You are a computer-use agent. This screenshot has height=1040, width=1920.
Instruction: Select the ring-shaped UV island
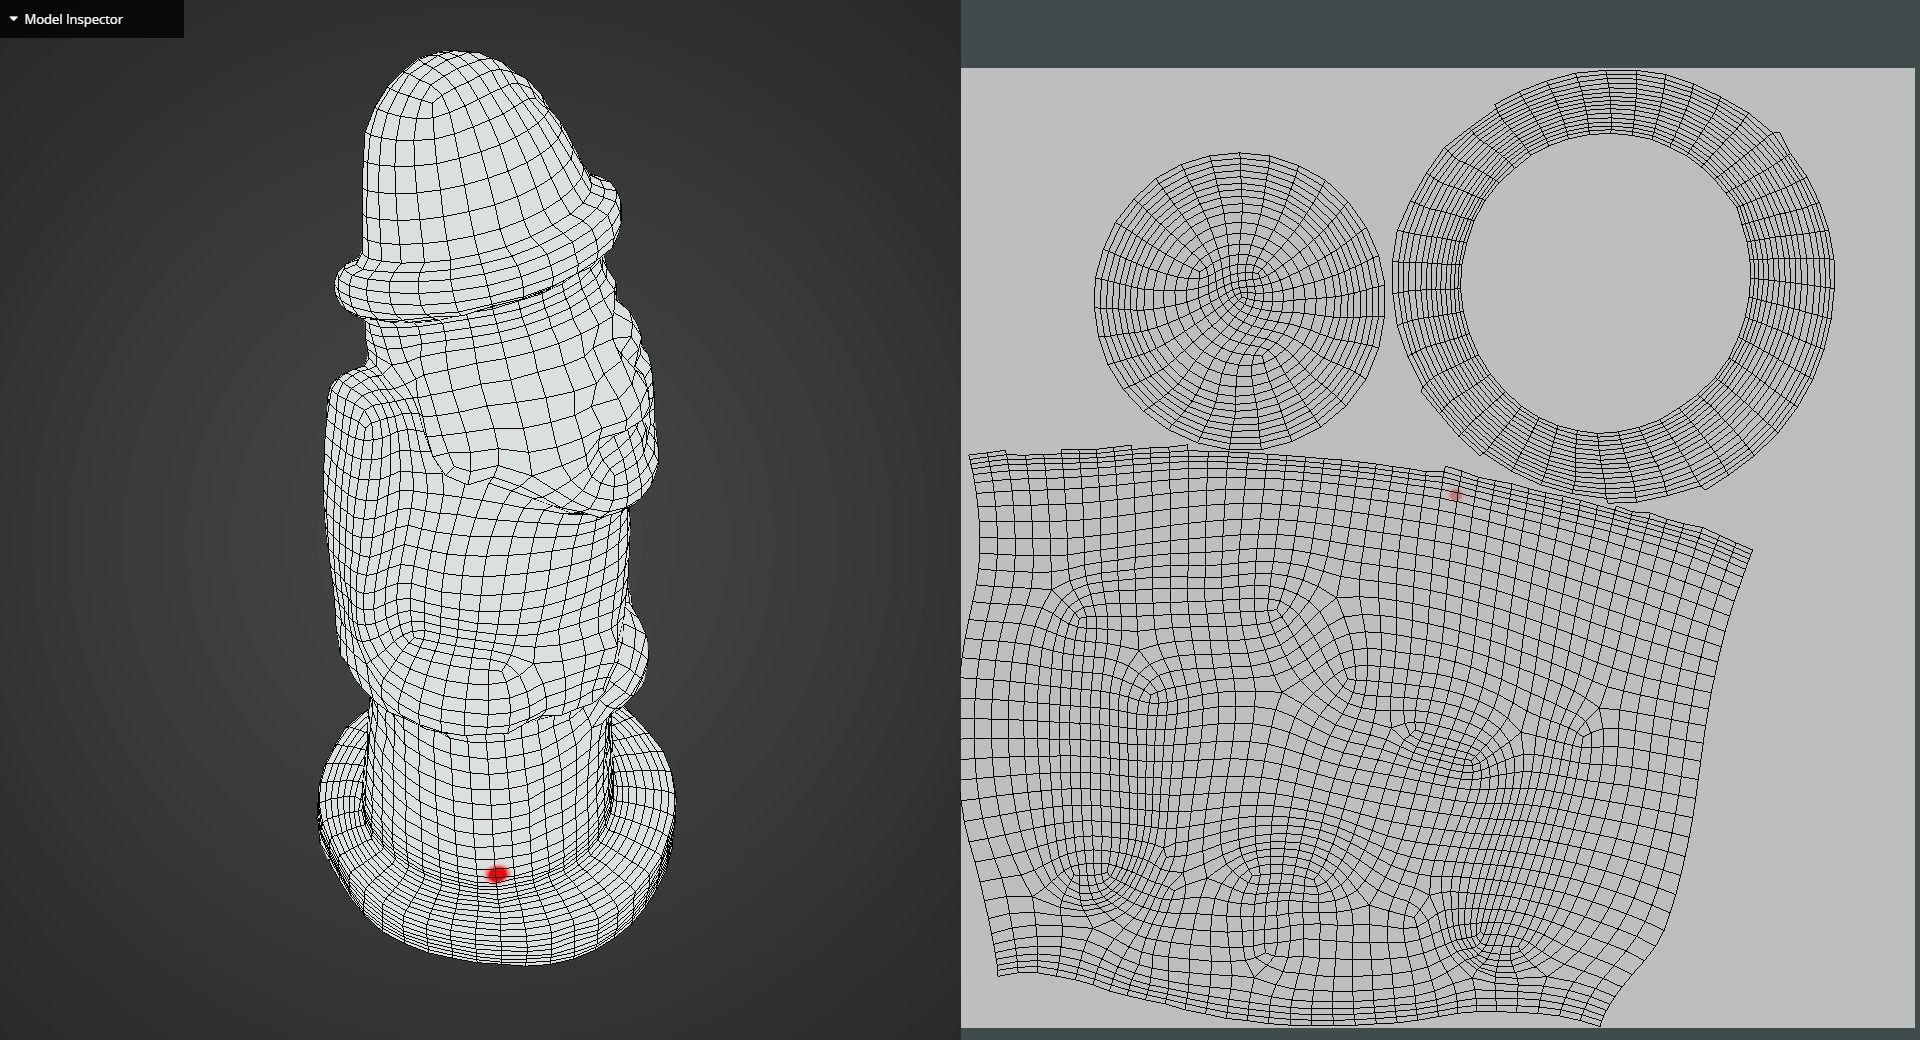point(1613,285)
